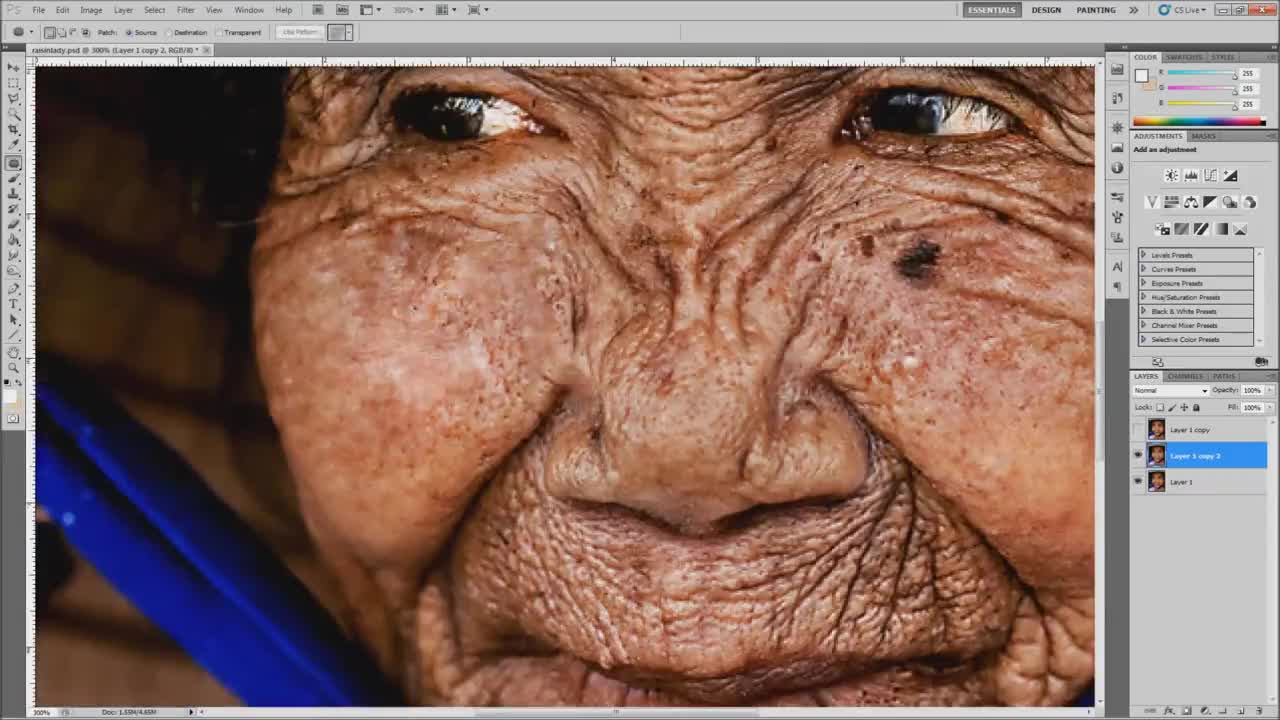
Task: Add a Selective Color adjustment
Action: point(1240,229)
